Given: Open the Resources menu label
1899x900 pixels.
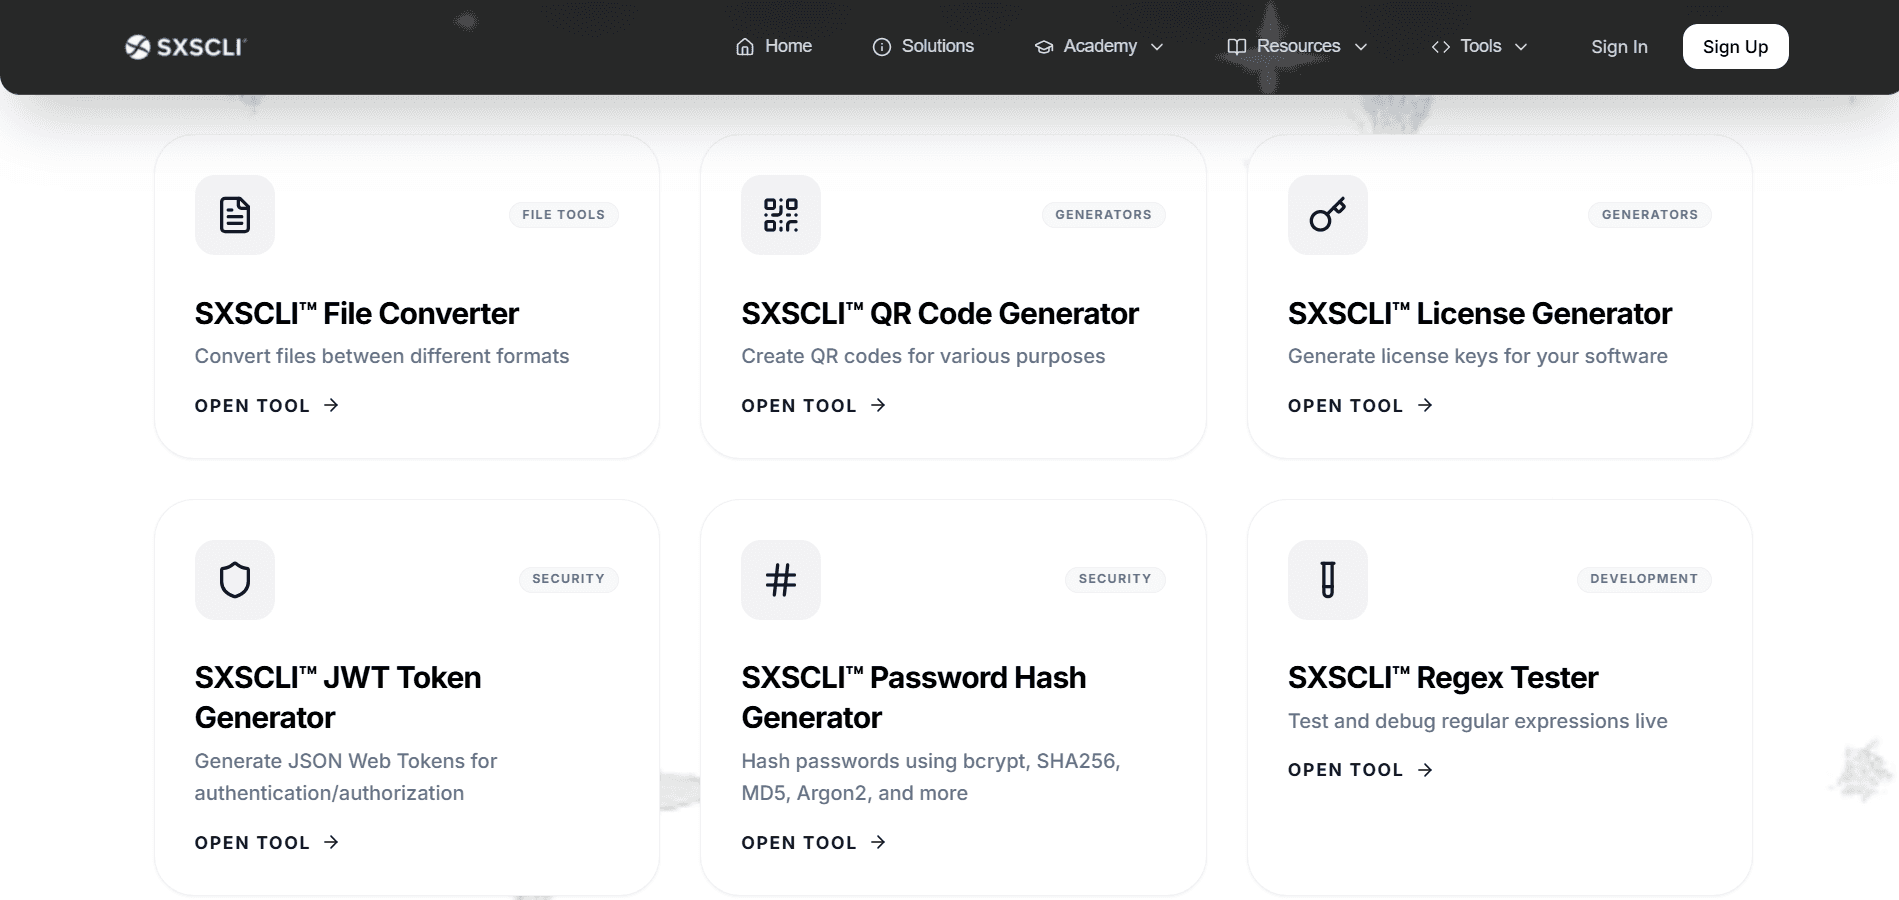Looking at the screenshot, I should click(1298, 46).
